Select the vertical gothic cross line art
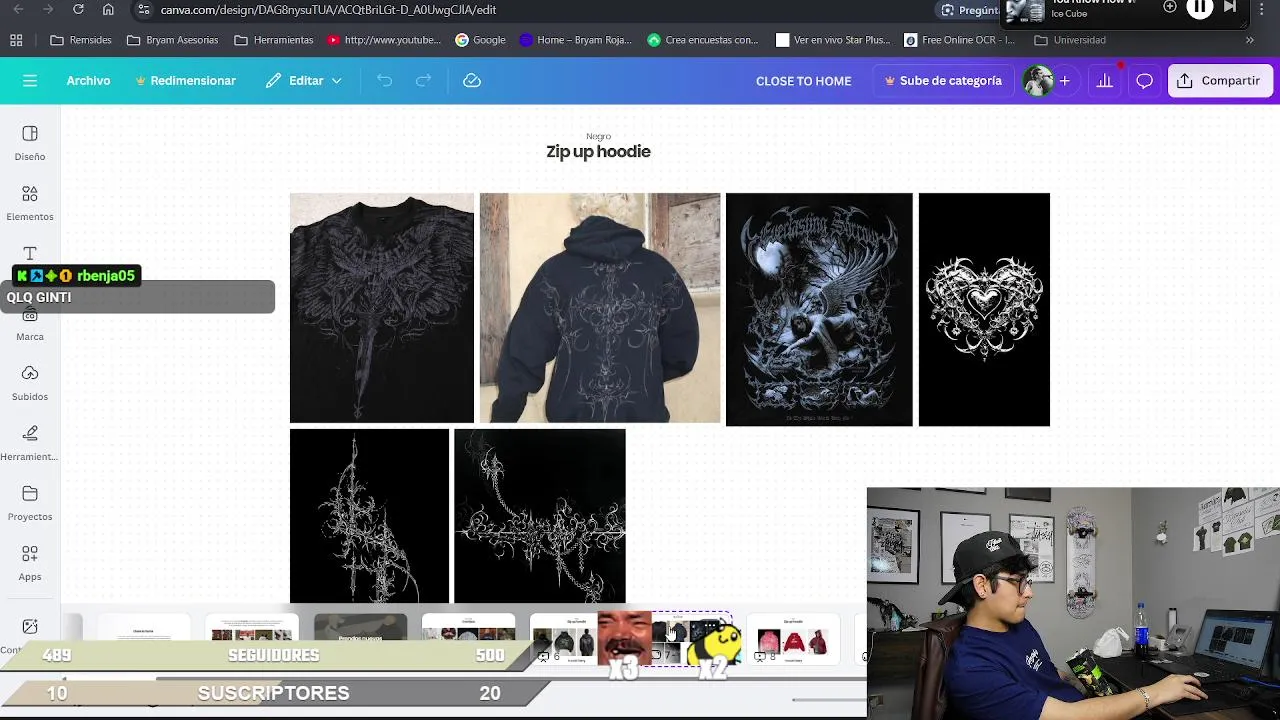1280x720 pixels. pos(369,516)
